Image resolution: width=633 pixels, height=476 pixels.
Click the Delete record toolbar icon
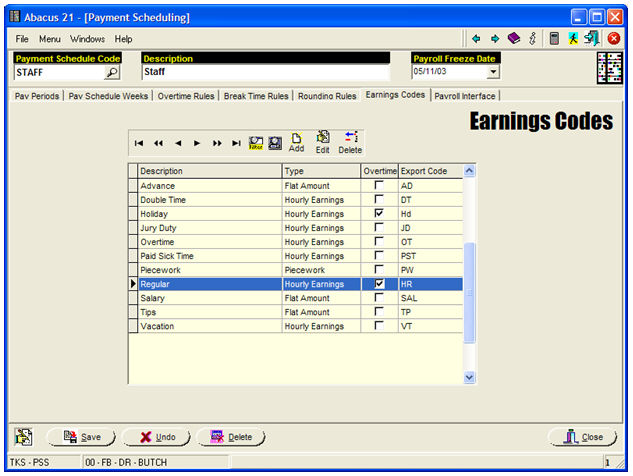point(350,142)
